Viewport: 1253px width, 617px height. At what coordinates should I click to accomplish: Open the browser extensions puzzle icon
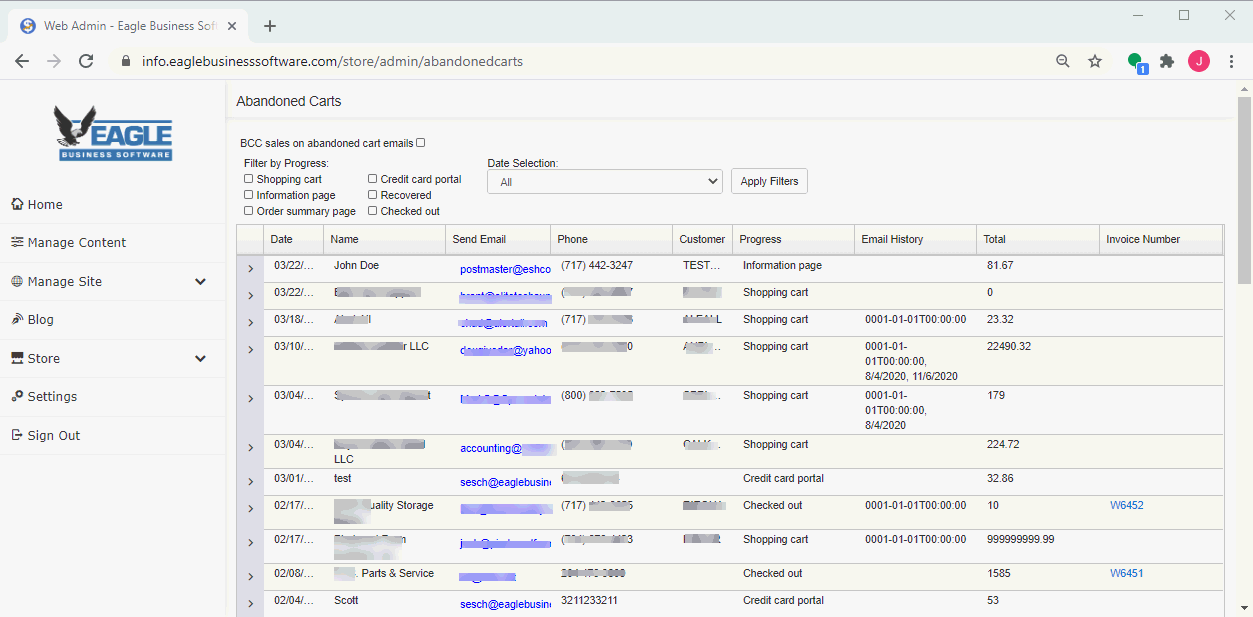(x=1166, y=61)
